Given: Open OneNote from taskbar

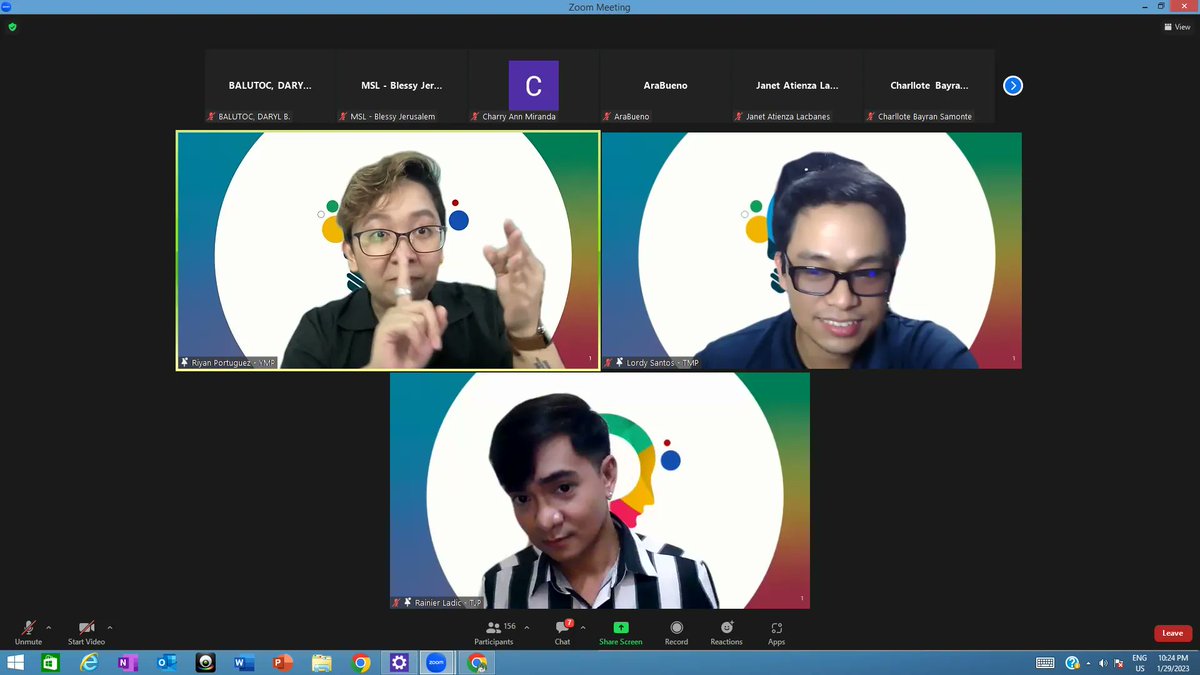Looking at the screenshot, I should pos(127,662).
